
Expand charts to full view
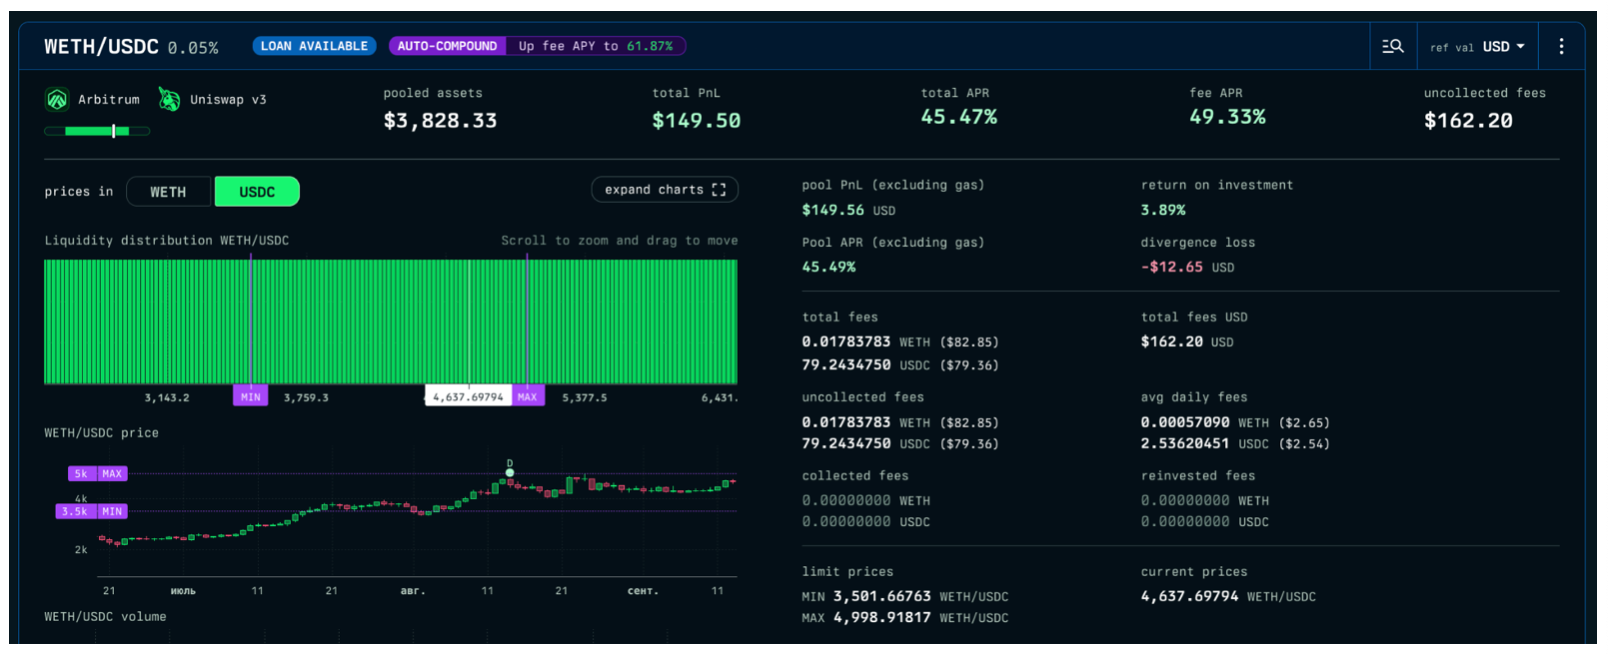click(x=664, y=190)
